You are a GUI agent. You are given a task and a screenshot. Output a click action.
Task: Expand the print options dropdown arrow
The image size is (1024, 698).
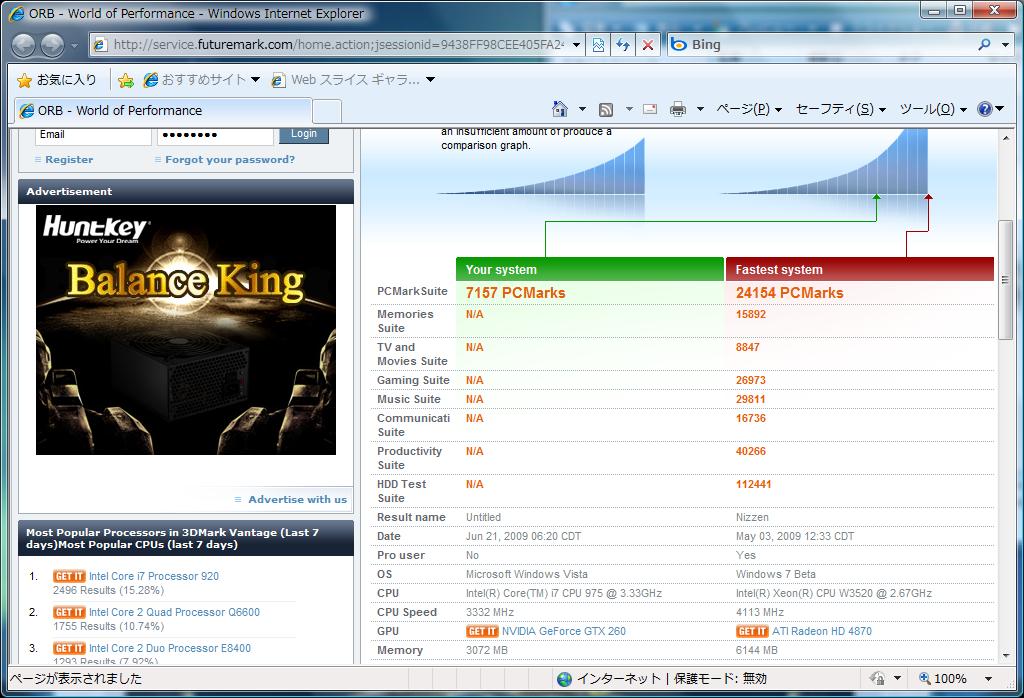pyautogui.click(x=700, y=109)
